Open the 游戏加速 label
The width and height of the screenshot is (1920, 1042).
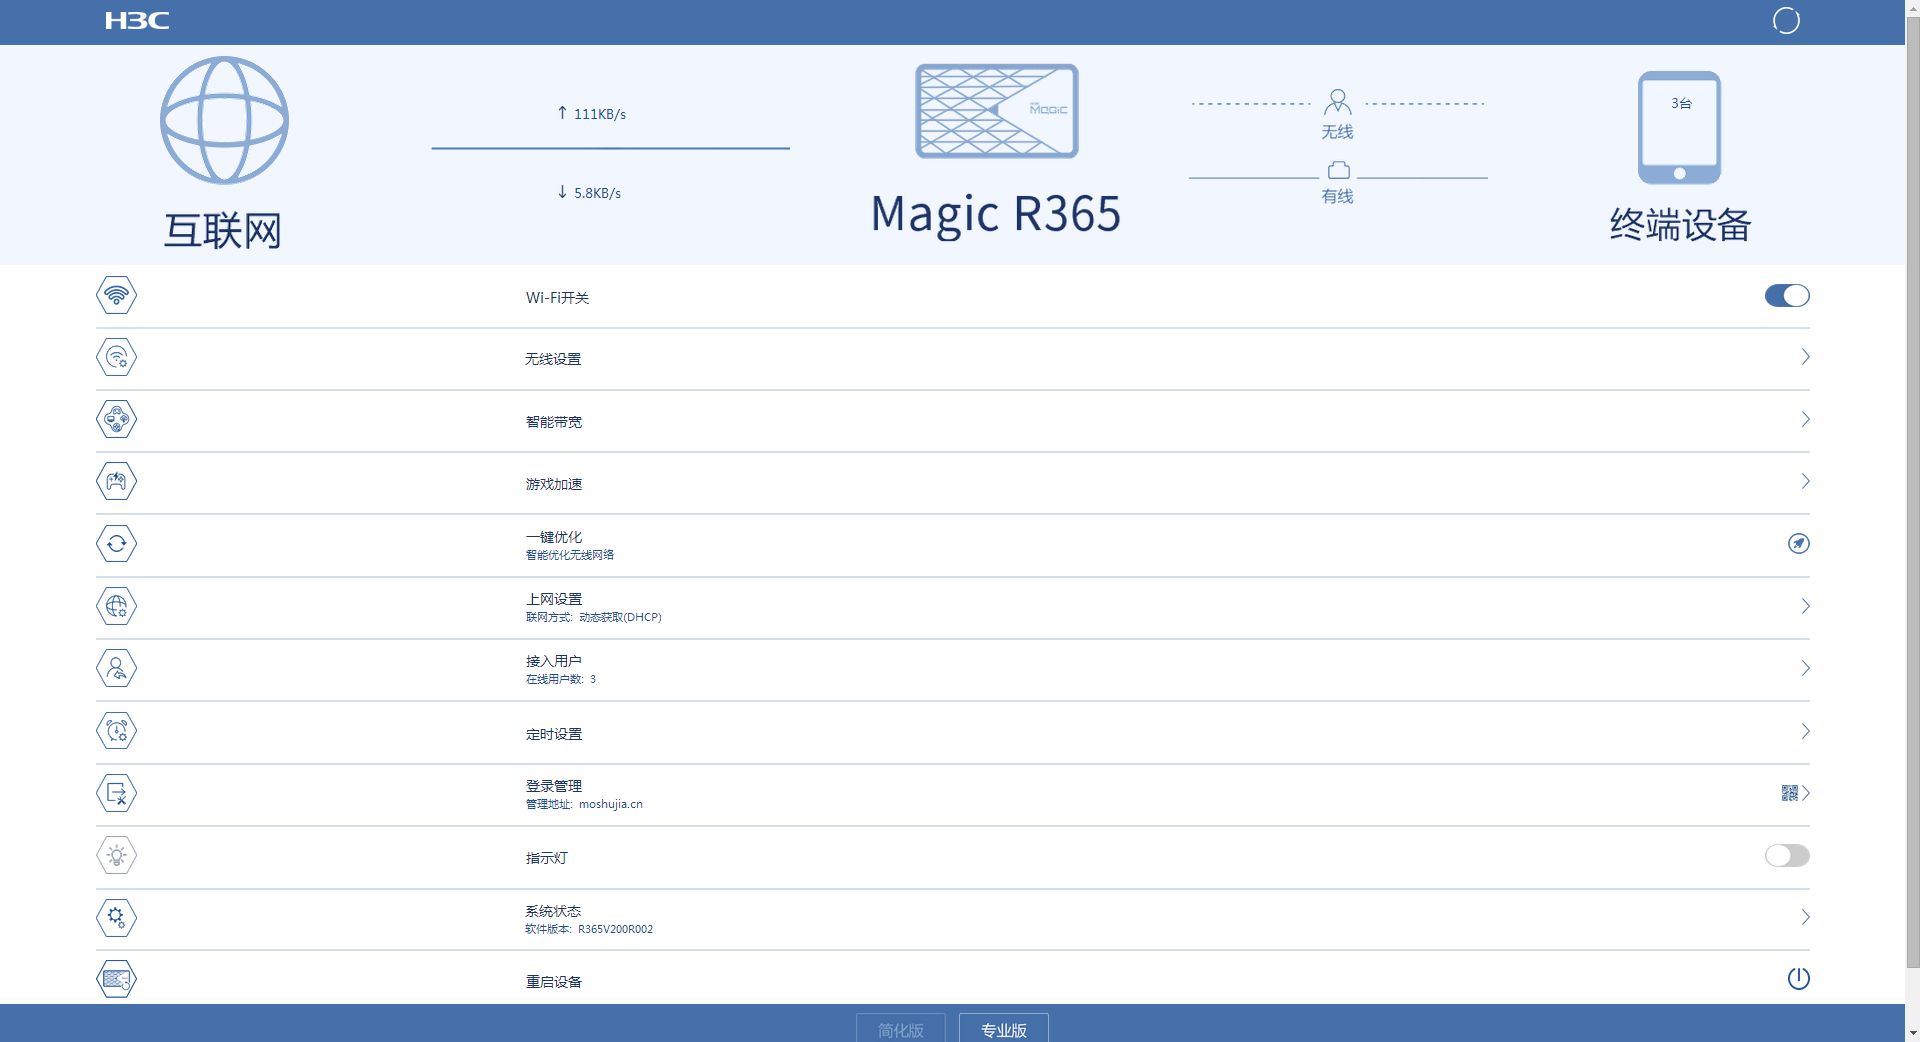coord(554,484)
